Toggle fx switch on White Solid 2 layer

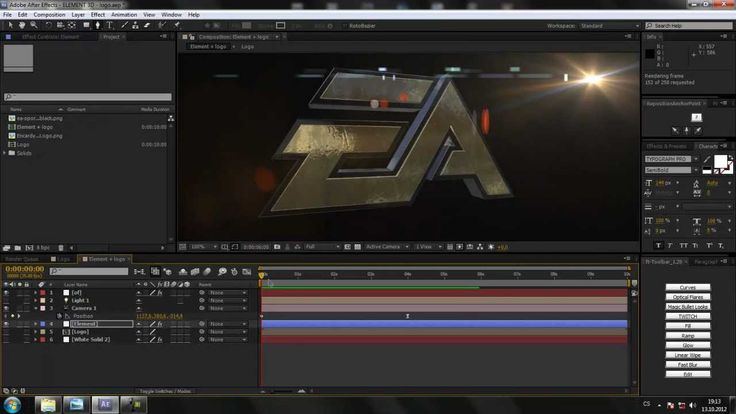tap(160, 339)
